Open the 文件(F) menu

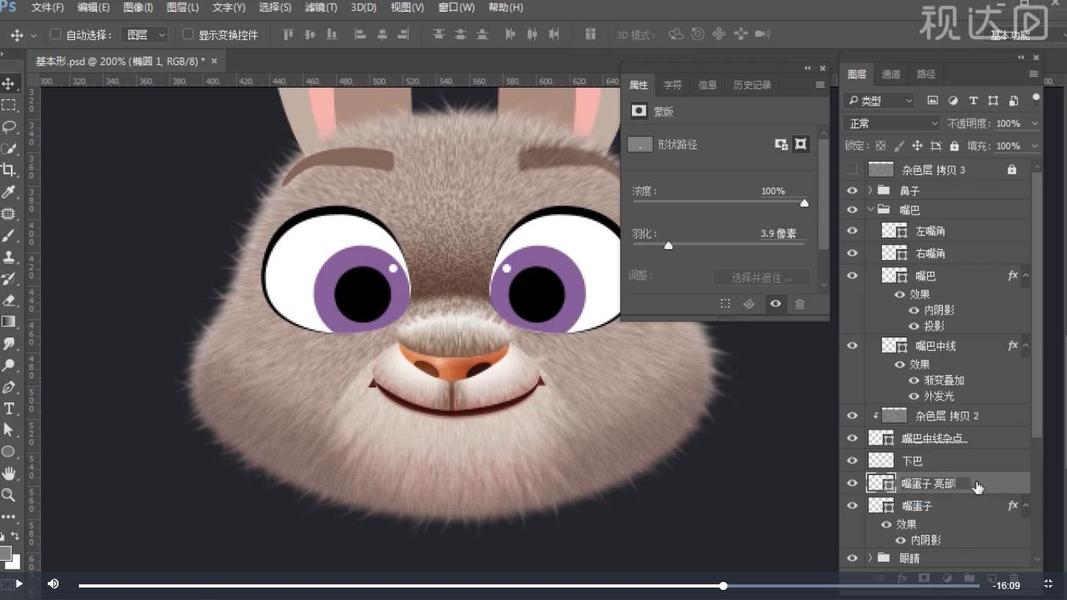coord(47,7)
